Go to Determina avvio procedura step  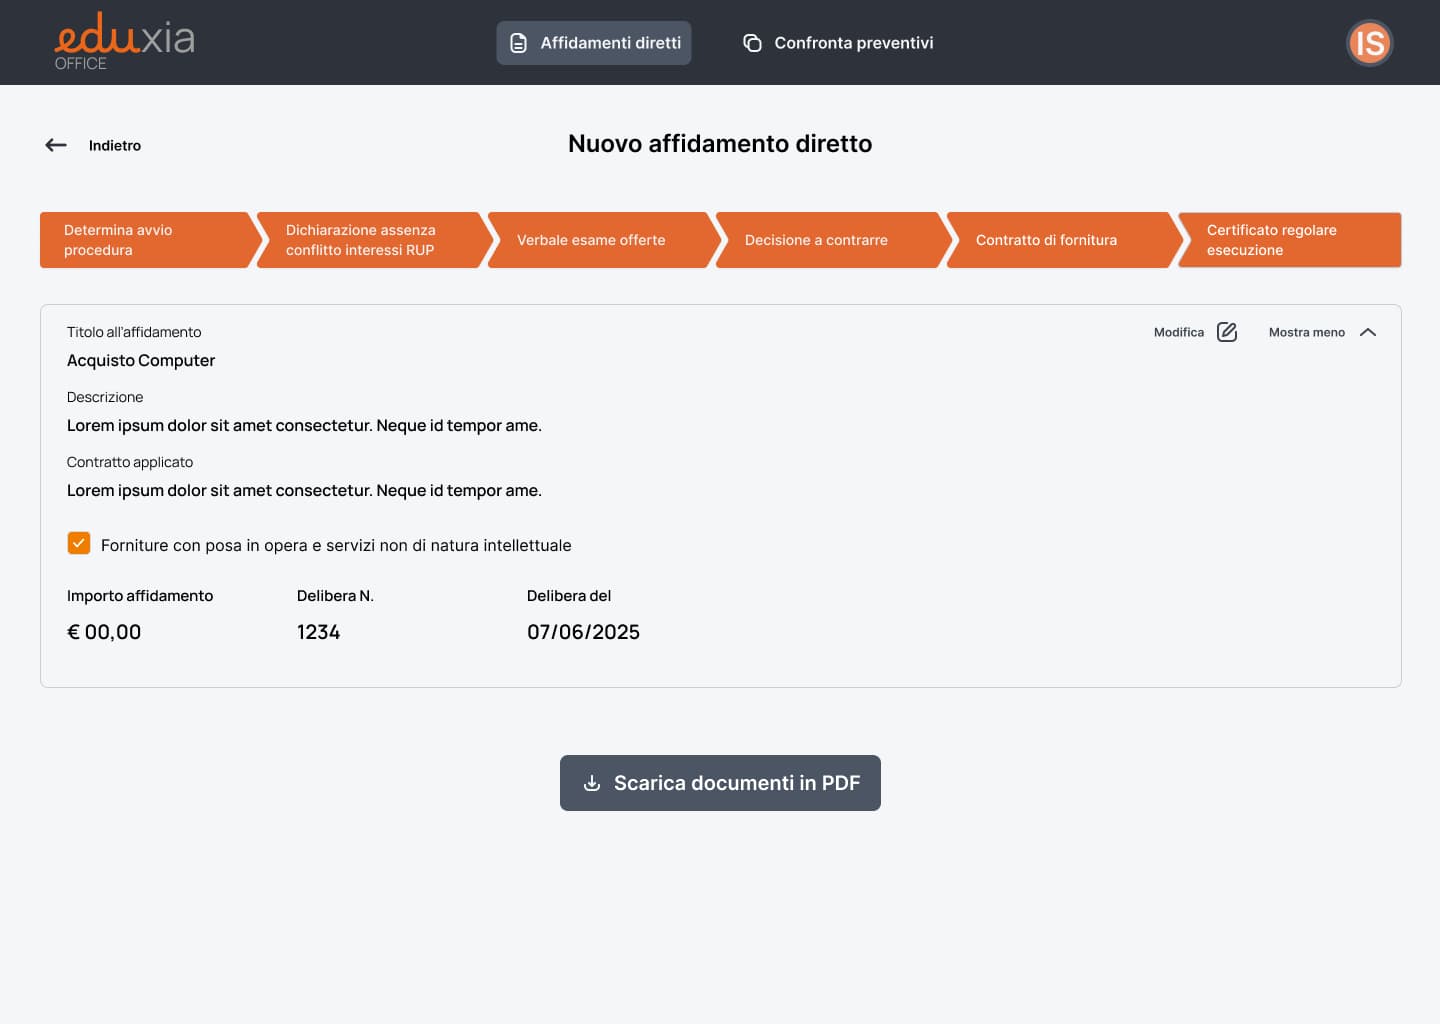[x=145, y=240]
